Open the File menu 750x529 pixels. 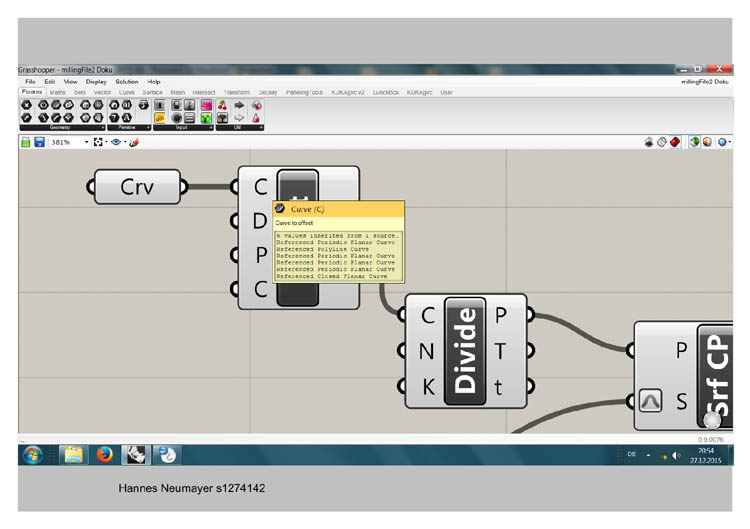point(30,82)
